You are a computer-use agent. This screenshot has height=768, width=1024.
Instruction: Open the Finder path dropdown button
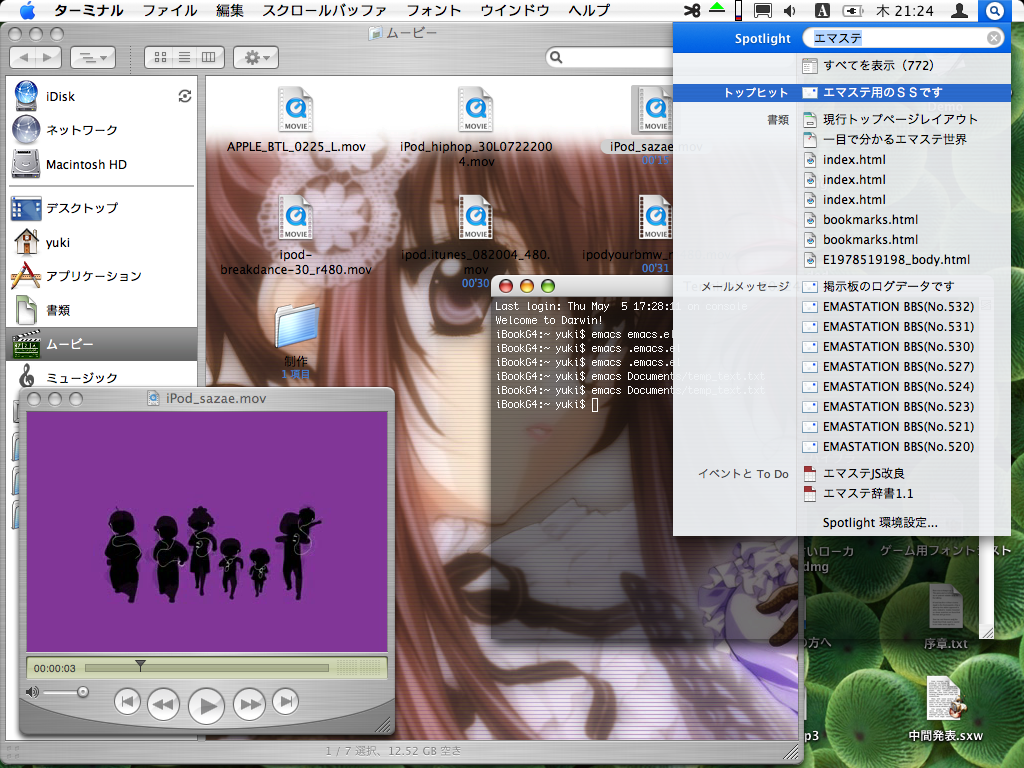(x=93, y=57)
